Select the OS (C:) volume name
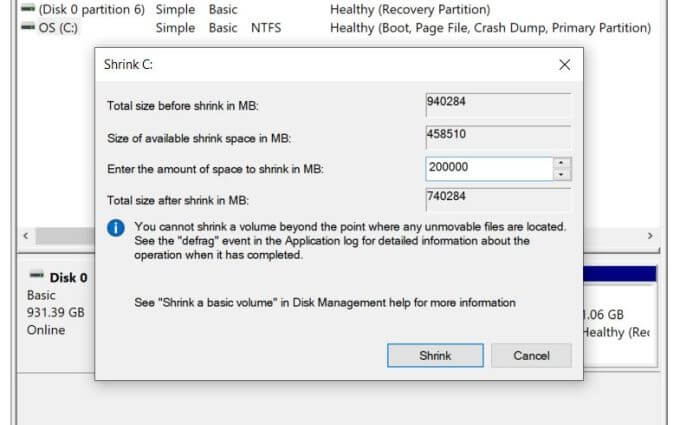Image resolution: width=680 pixels, height=425 pixels. click(59, 27)
